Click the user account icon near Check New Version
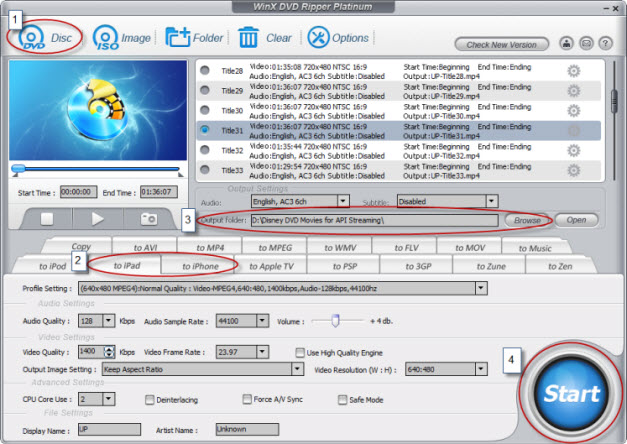The width and height of the screenshot is (627, 444). tap(566, 43)
